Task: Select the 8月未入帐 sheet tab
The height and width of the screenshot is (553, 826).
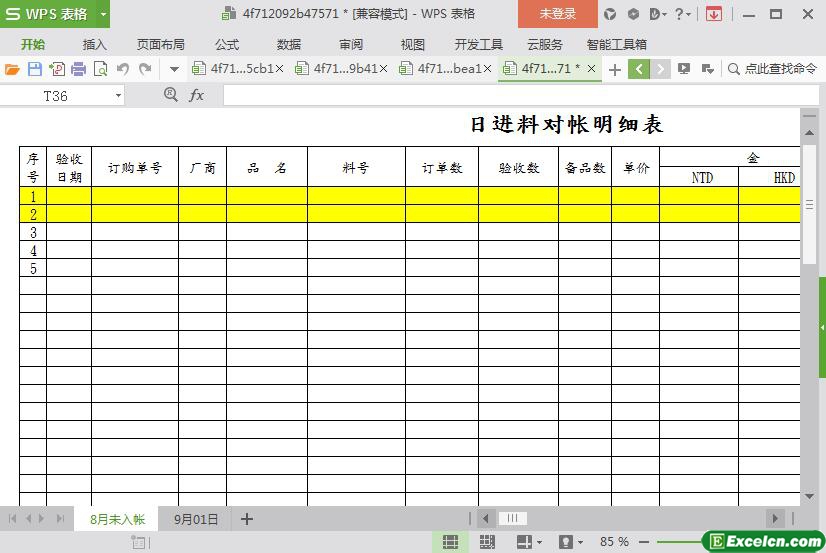Action: click(x=117, y=519)
